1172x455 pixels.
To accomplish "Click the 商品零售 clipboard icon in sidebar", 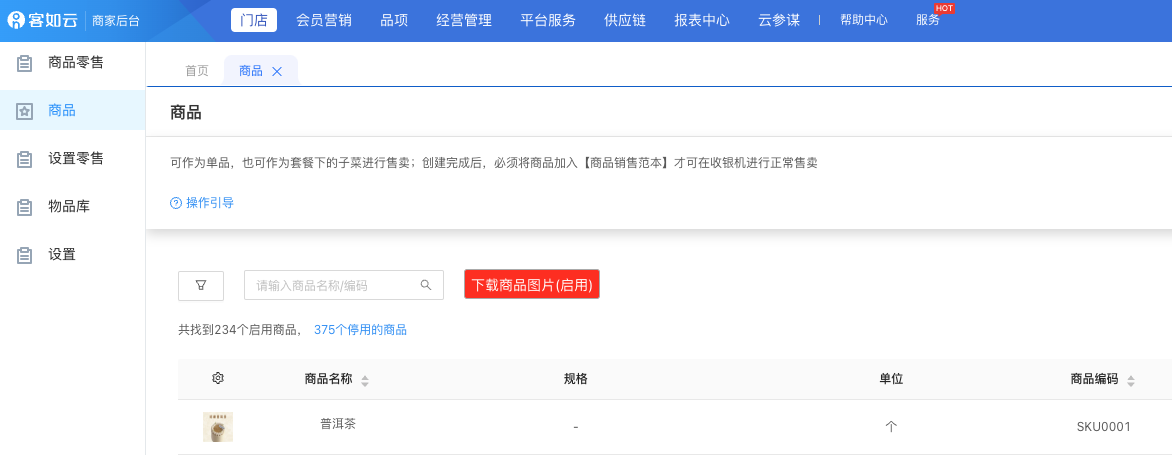I will tap(25, 63).
